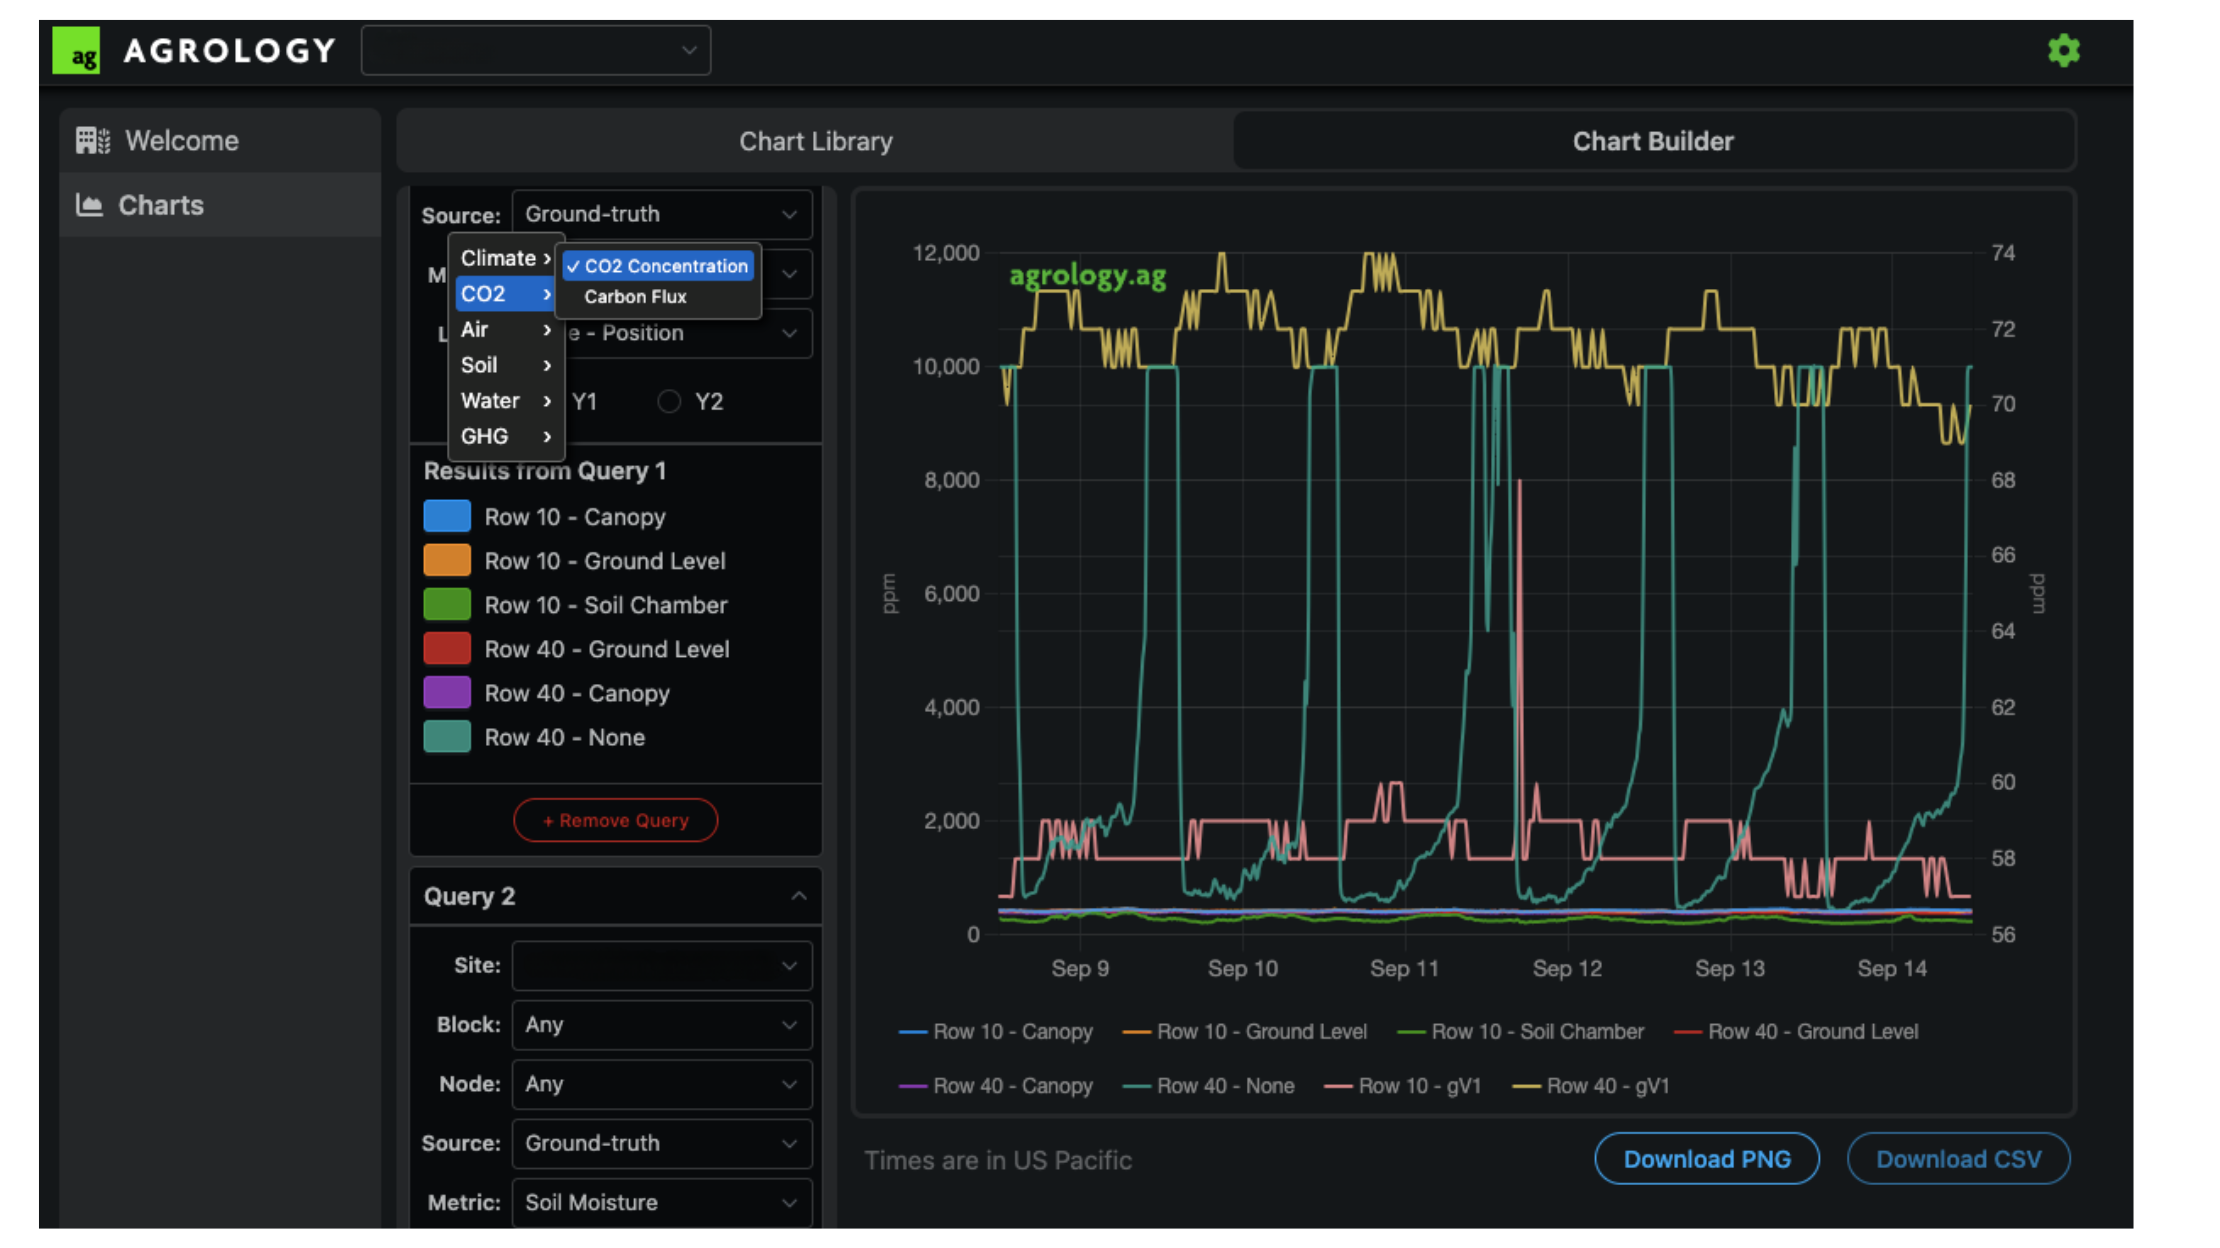Screen dimensions: 2220x1248
Task: Click the Charts graph icon
Action: pos(90,205)
